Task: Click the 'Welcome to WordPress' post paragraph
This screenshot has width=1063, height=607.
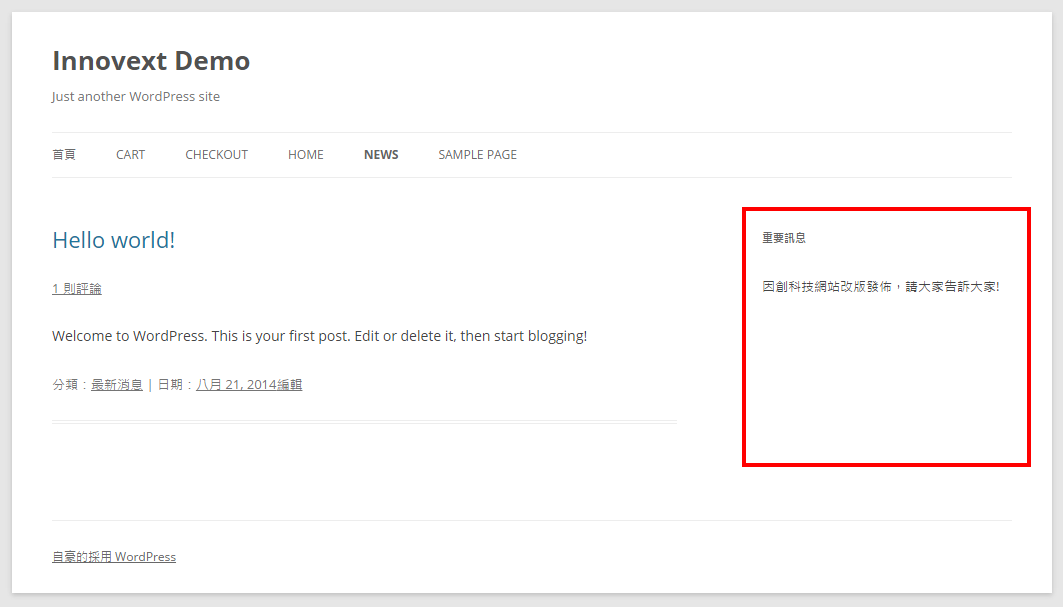Action: pos(319,336)
